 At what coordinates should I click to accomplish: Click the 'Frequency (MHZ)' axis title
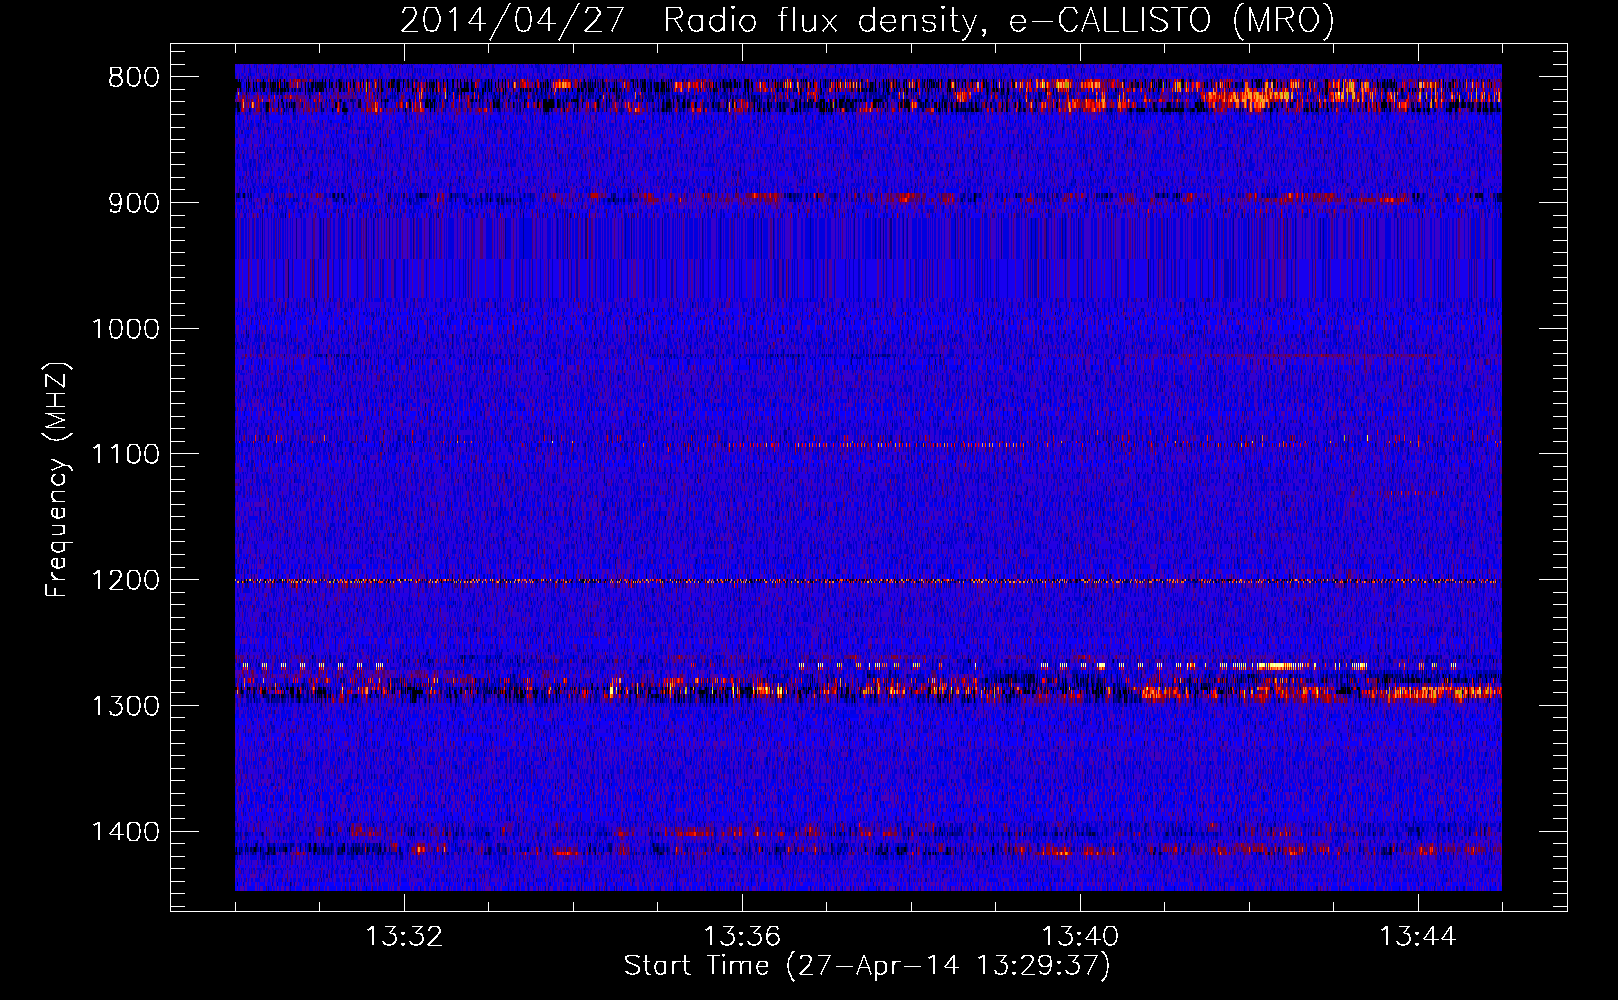58,480
